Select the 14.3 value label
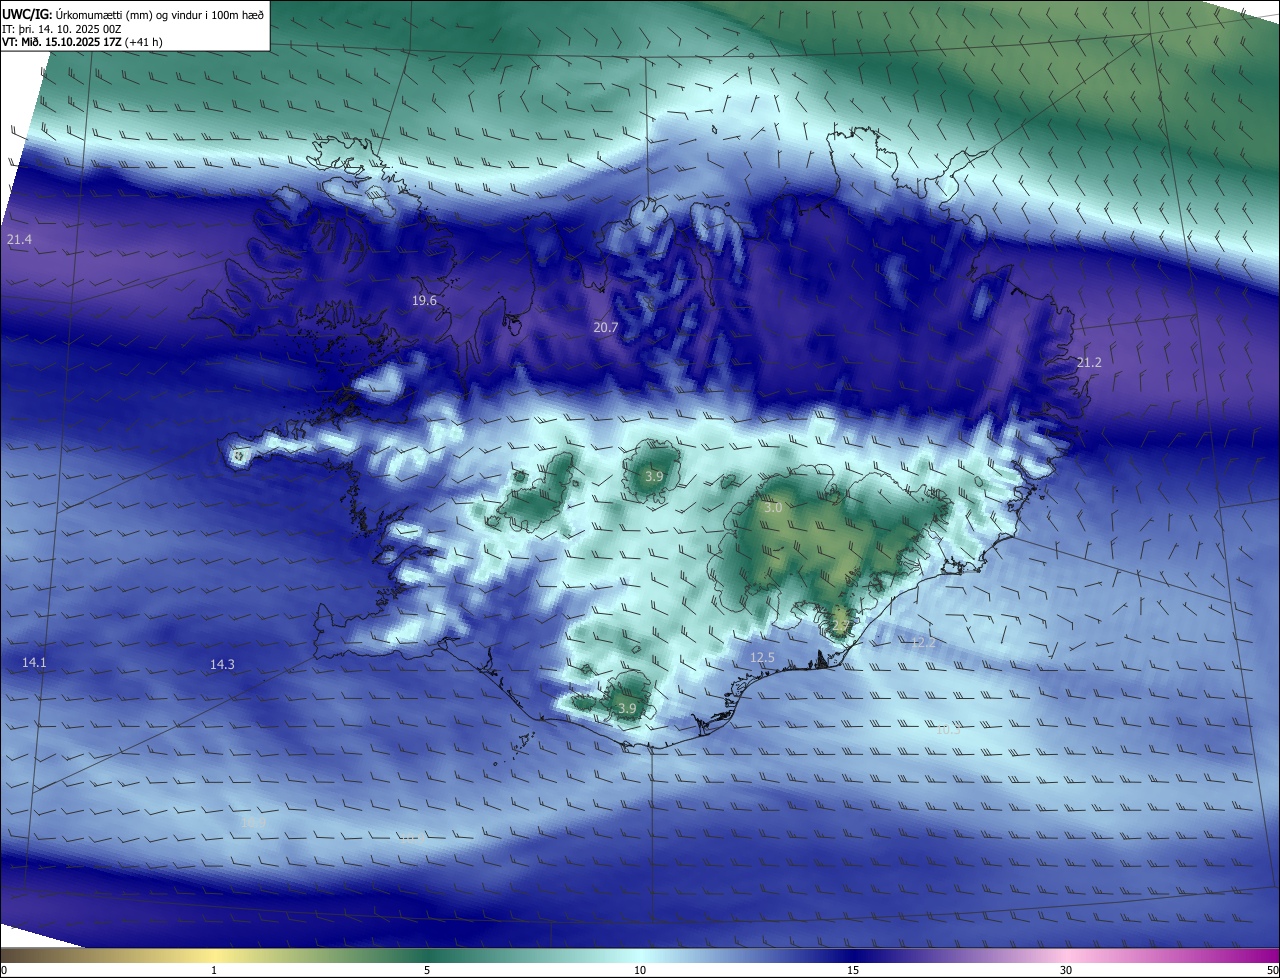The width and height of the screenshot is (1280, 978). pyautogui.click(x=222, y=664)
